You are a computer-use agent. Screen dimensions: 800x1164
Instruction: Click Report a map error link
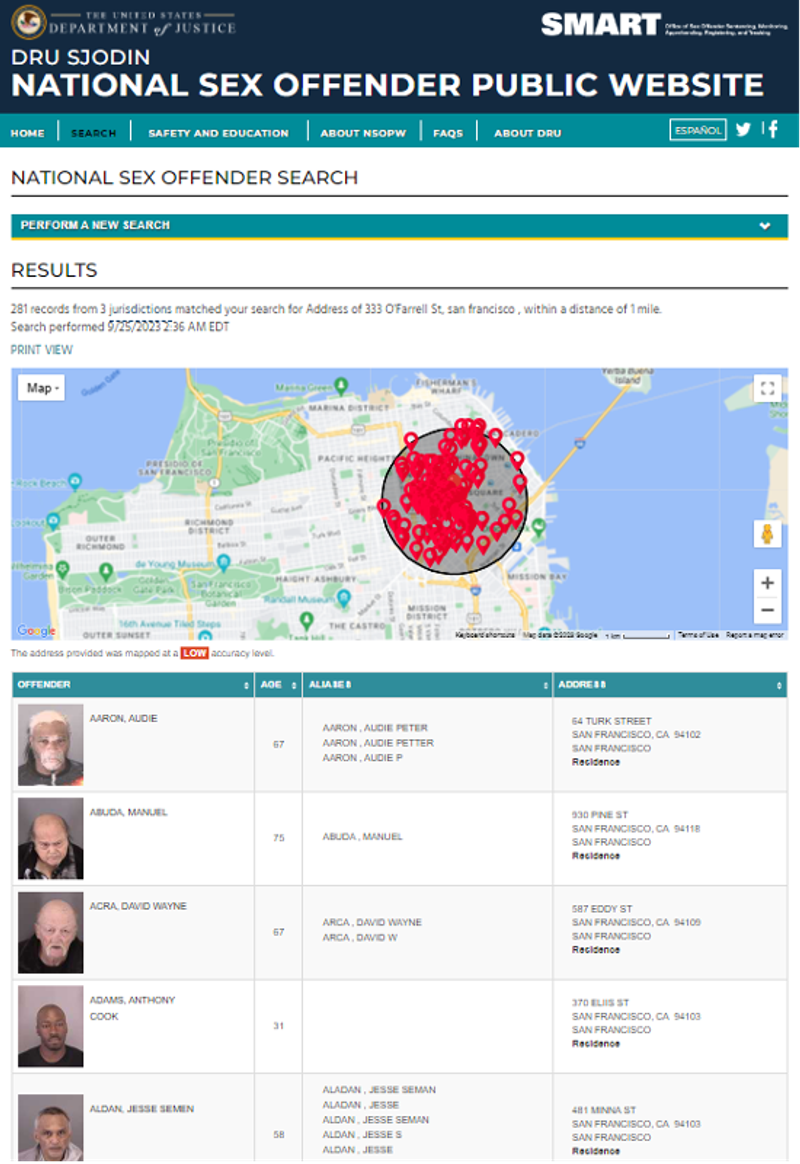[x=754, y=635]
